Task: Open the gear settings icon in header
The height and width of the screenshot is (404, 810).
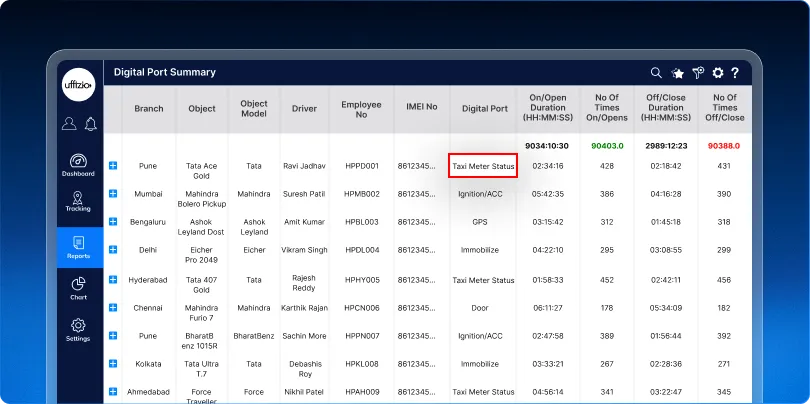Action: pos(718,73)
